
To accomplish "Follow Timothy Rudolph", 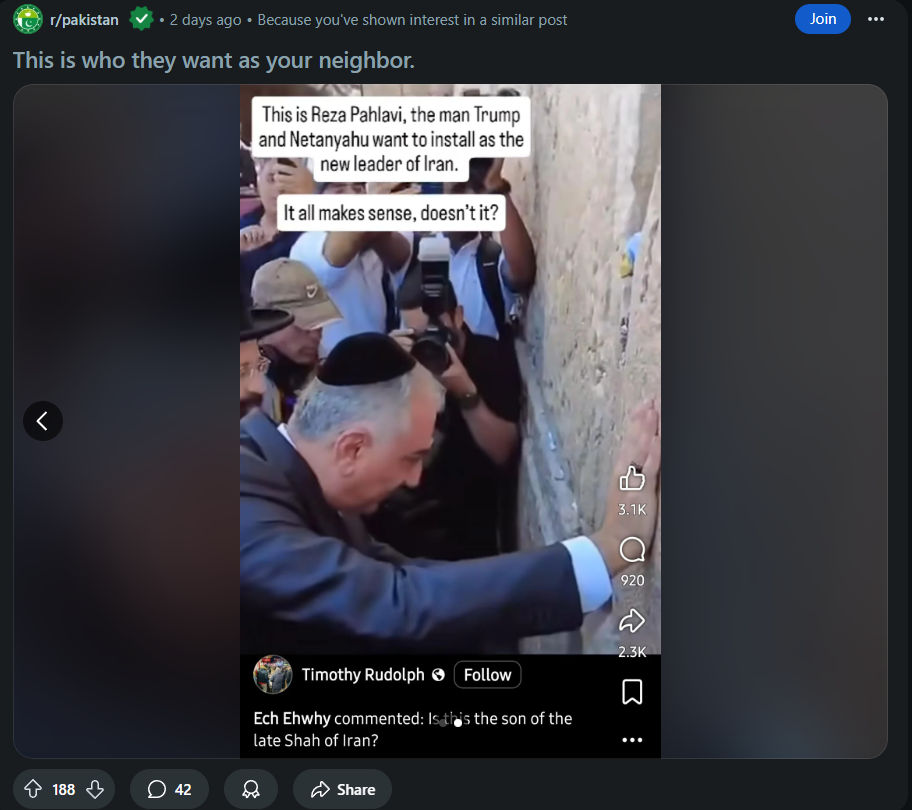I will pyautogui.click(x=487, y=675).
